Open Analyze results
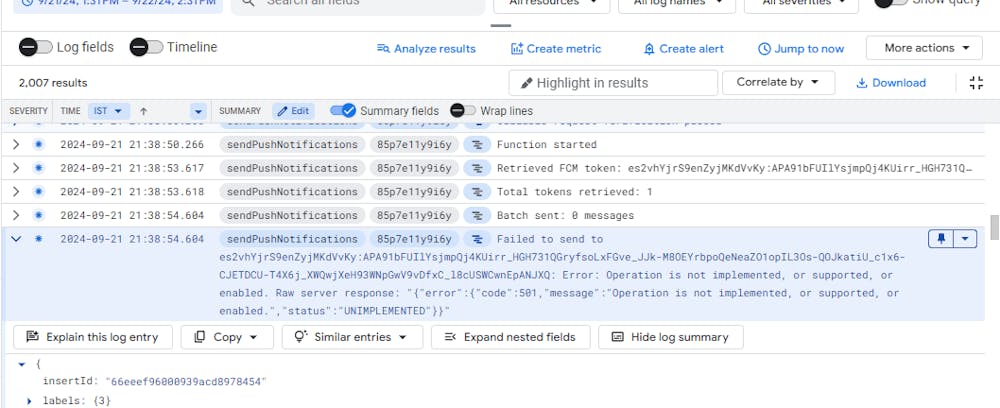 (426, 48)
